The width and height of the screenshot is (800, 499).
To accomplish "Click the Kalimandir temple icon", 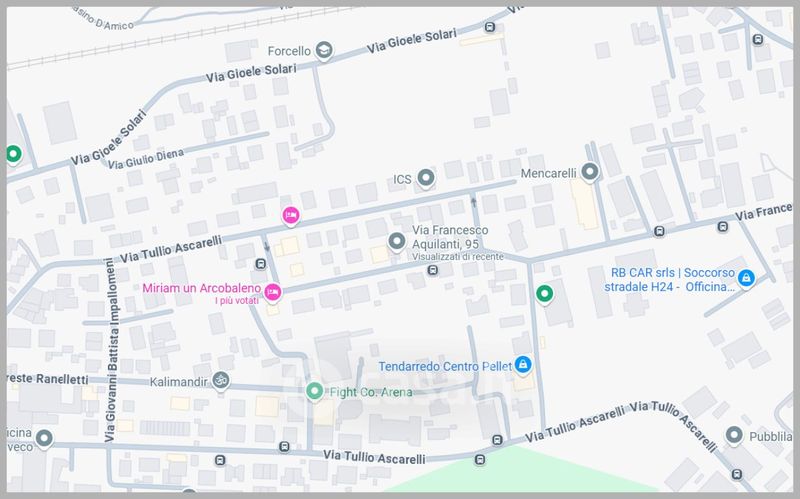I will click(x=221, y=381).
